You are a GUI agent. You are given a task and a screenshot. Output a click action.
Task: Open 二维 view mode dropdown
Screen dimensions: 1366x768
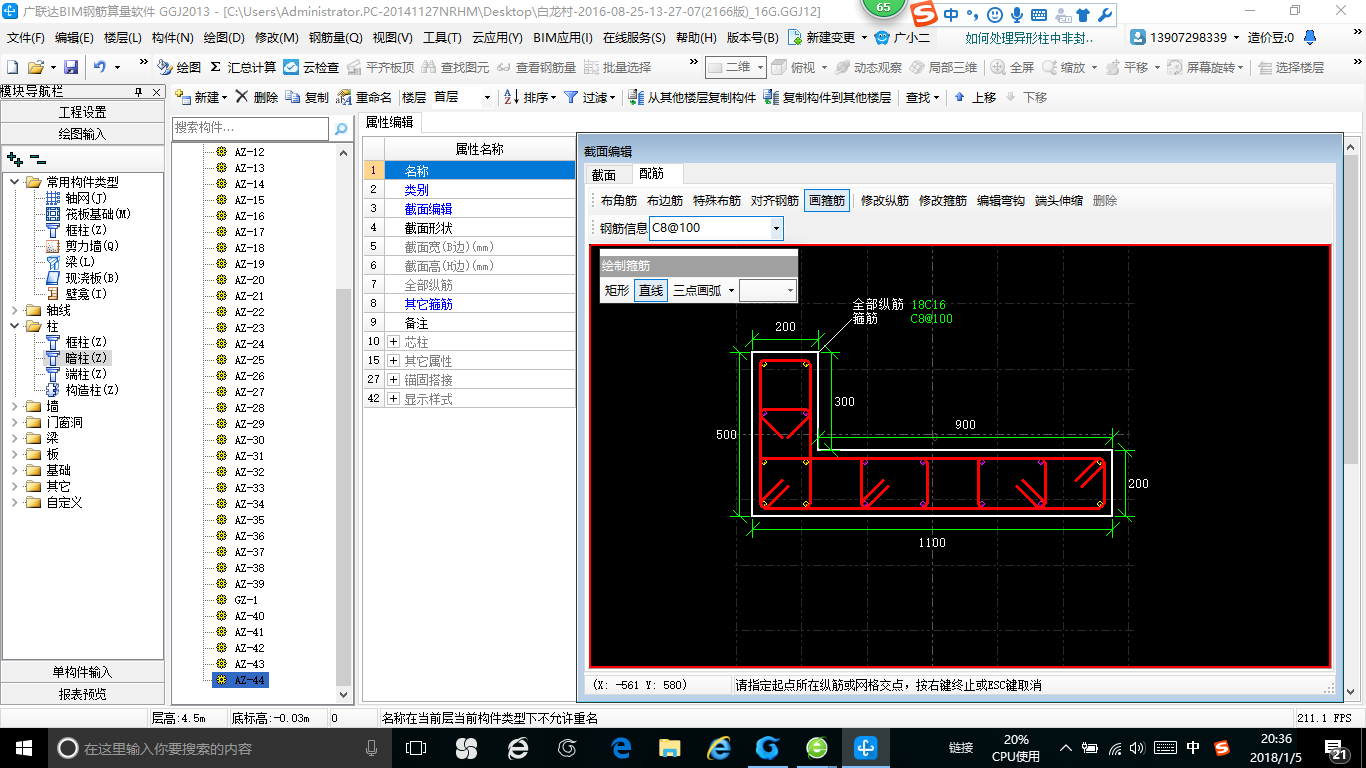pyautogui.click(x=760, y=67)
